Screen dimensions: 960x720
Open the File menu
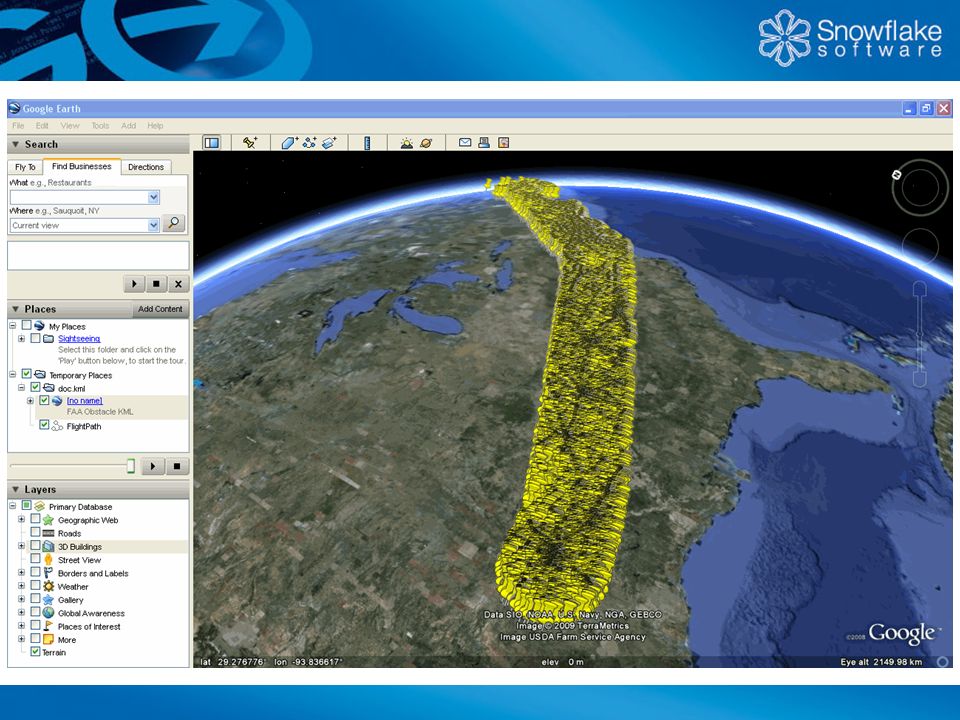pyautogui.click(x=18, y=126)
